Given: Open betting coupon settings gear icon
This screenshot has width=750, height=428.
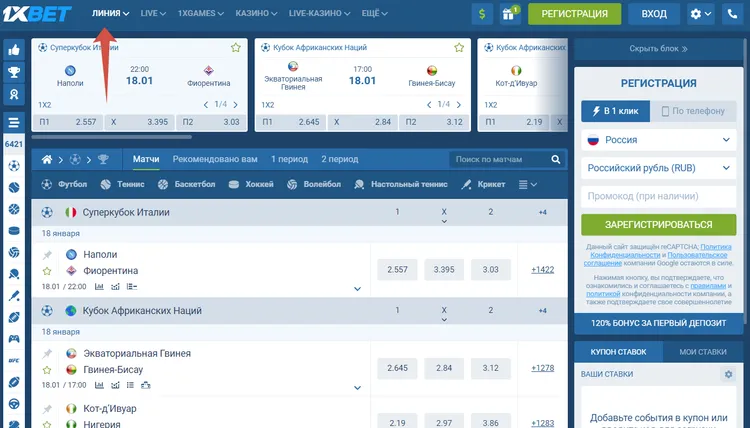Looking at the screenshot, I should pyautogui.click(x=728, y=374).
